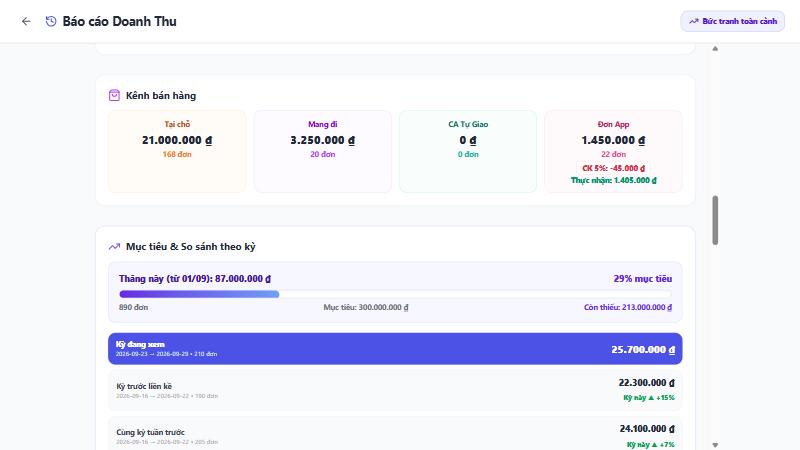Click the scrollbar down arrow

[x=715, y=445]
